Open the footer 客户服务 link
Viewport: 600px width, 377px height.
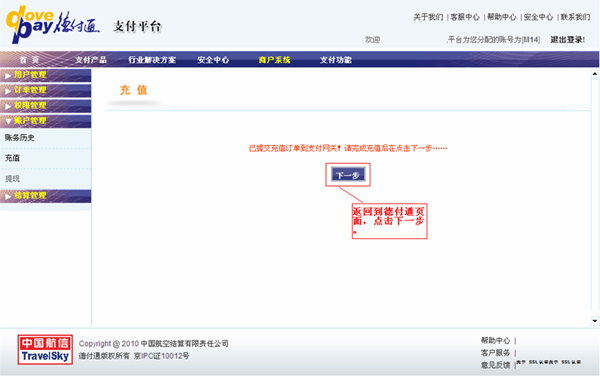pos(496,353)
